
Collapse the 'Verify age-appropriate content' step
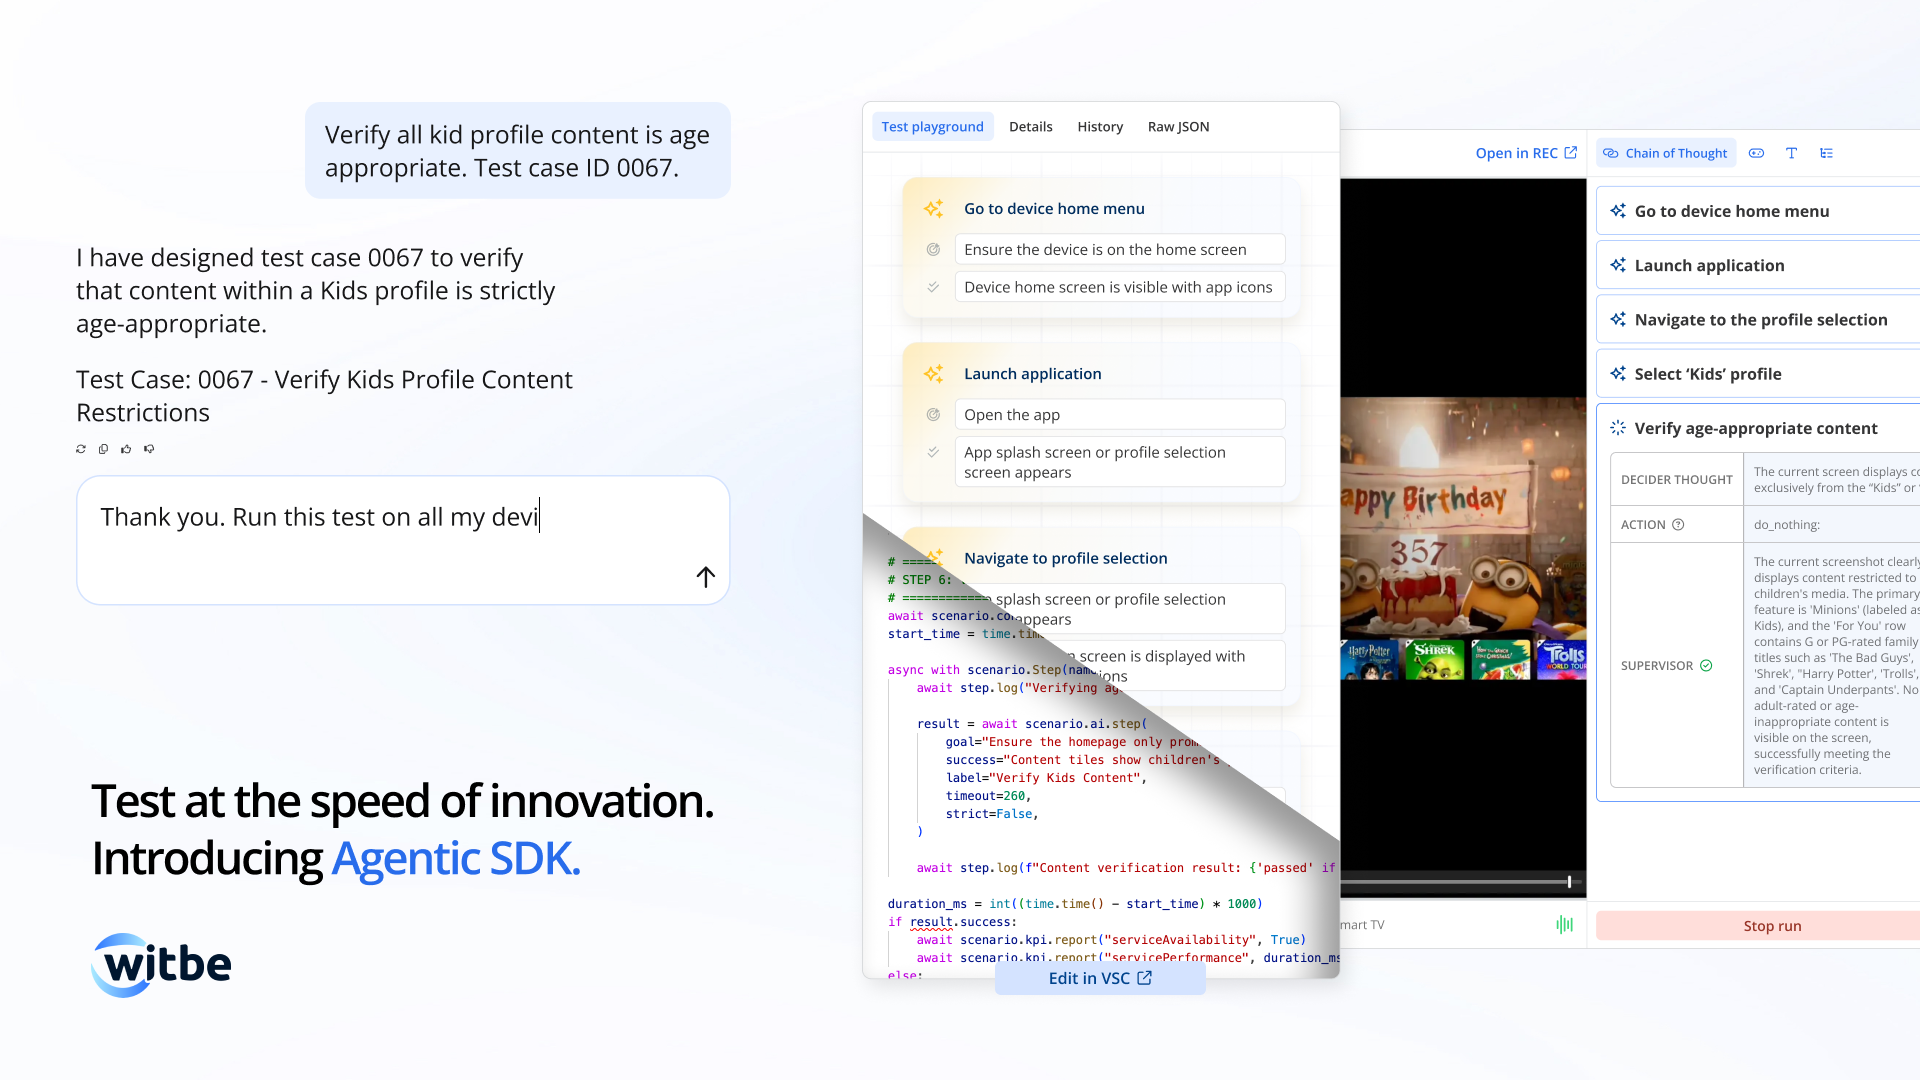click(1758, 428)
